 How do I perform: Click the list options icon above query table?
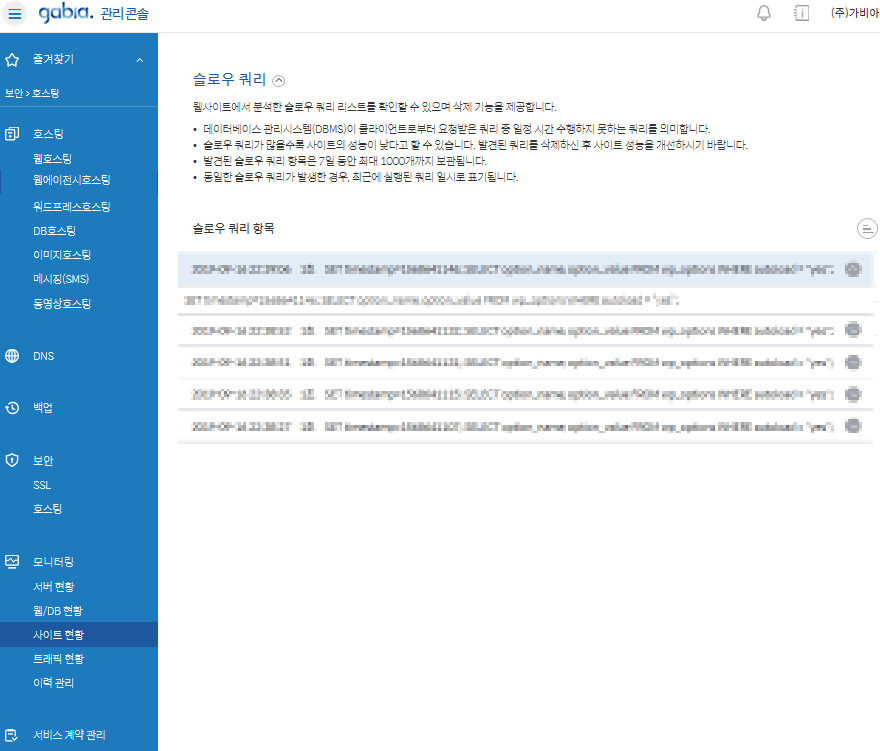[x=867, y=229]
